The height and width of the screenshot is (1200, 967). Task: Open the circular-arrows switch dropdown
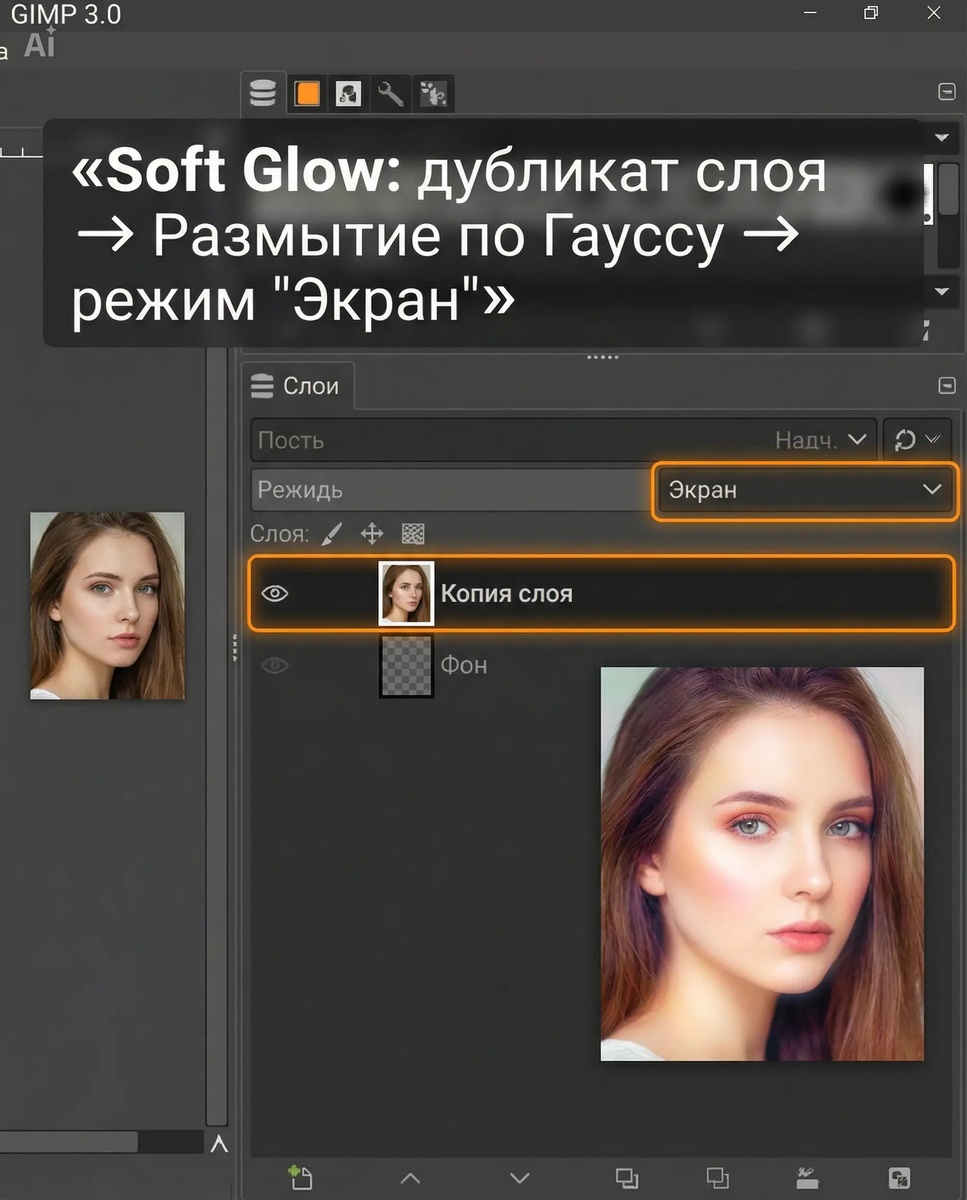pyautogui.click(x=917, y=440)
